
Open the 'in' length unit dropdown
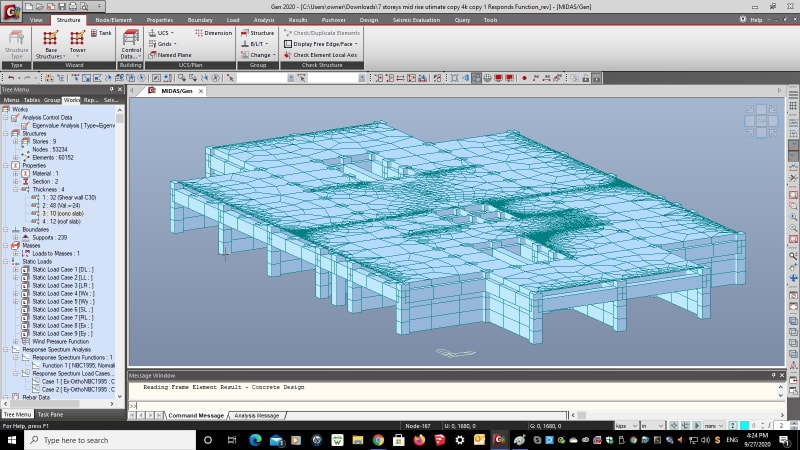point(653,426)
